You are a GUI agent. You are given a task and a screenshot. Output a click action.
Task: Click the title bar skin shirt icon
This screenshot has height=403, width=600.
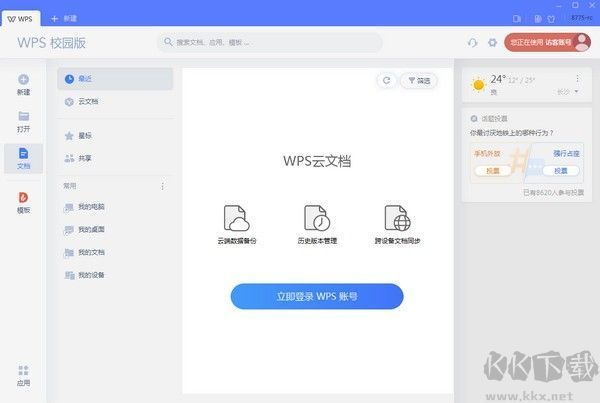(x=551, y=19)
